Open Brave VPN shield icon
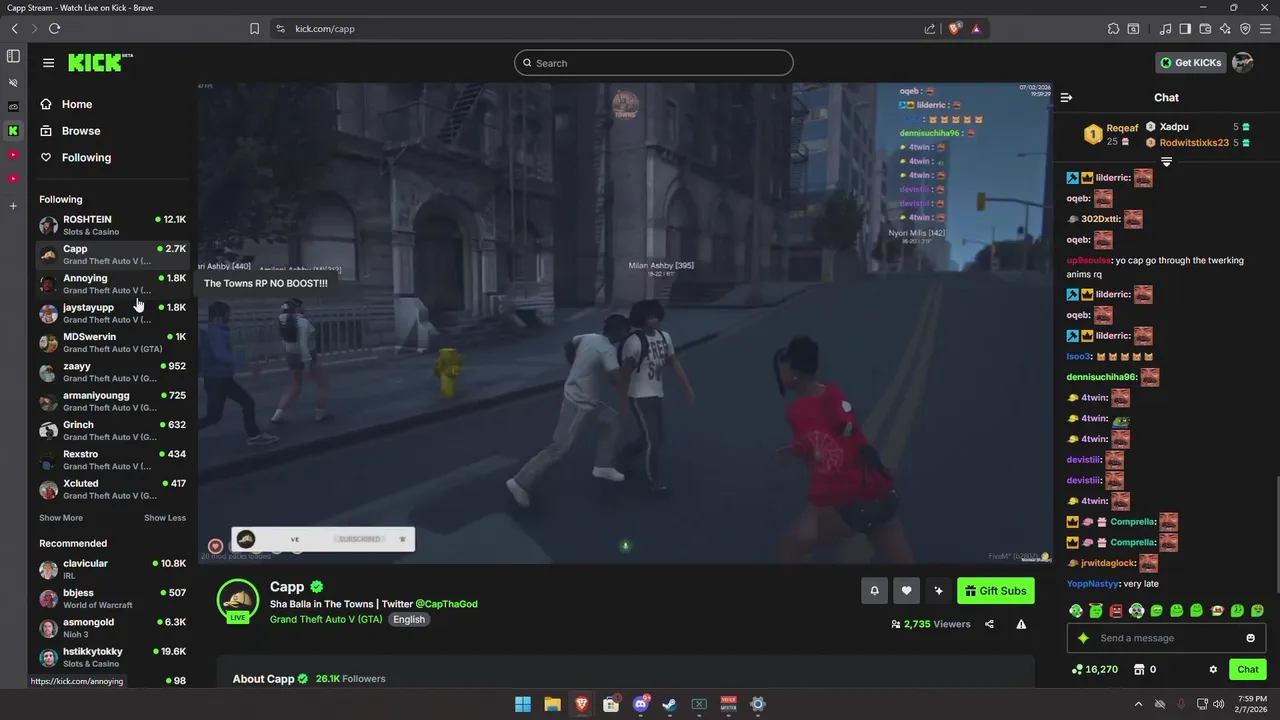The height and width of the screenshot is (720, 1280). pyautogui.click(x=1245, y=28)
